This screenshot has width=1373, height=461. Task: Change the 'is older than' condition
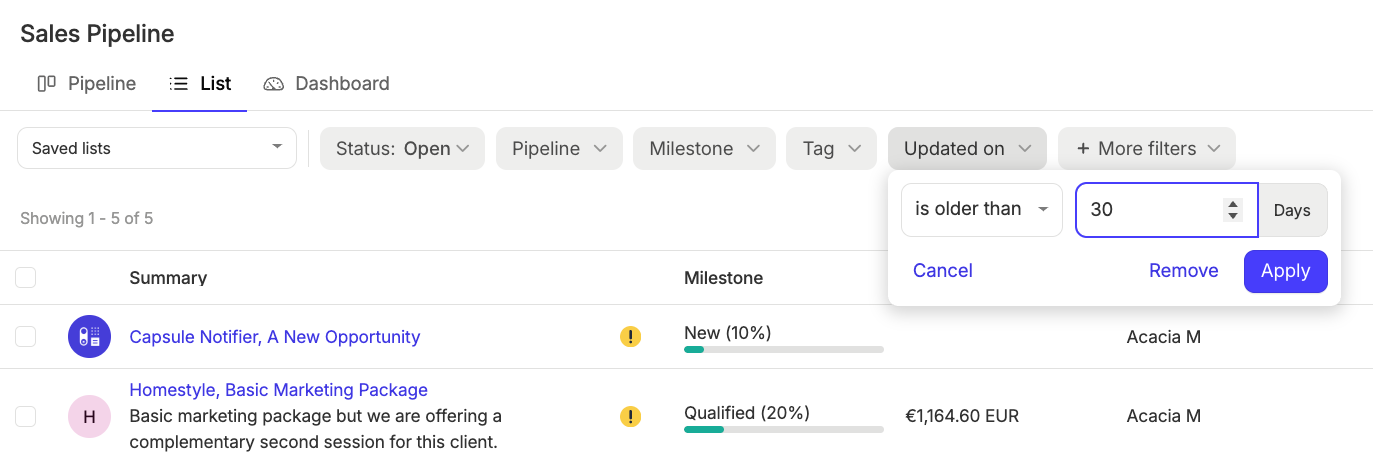[981, 209]
